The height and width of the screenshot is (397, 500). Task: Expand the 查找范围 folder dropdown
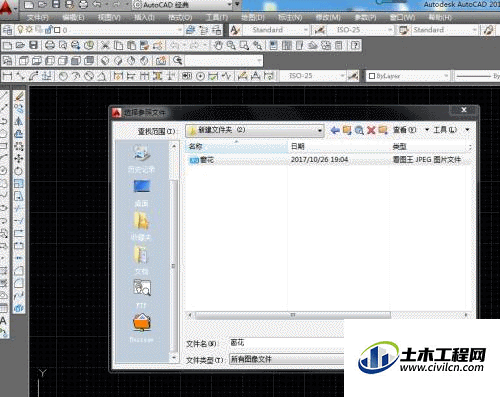pyautogui.click(x=320, y=130)
